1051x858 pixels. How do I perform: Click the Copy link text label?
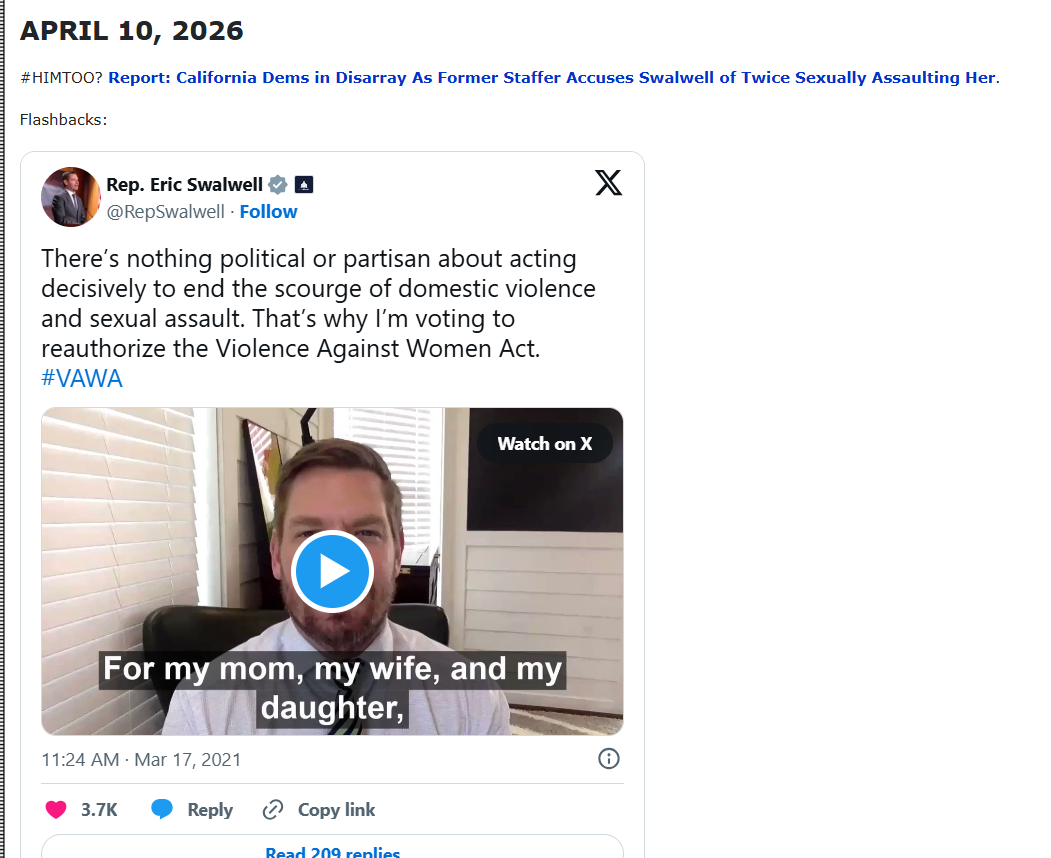(337, 810)
